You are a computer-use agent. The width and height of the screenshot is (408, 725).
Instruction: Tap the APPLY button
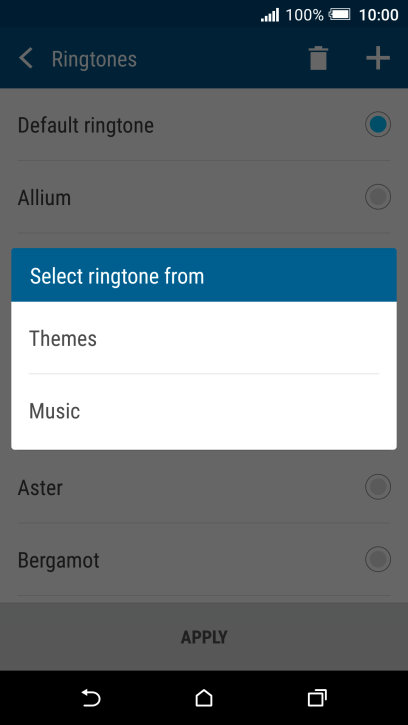point(204,637)
